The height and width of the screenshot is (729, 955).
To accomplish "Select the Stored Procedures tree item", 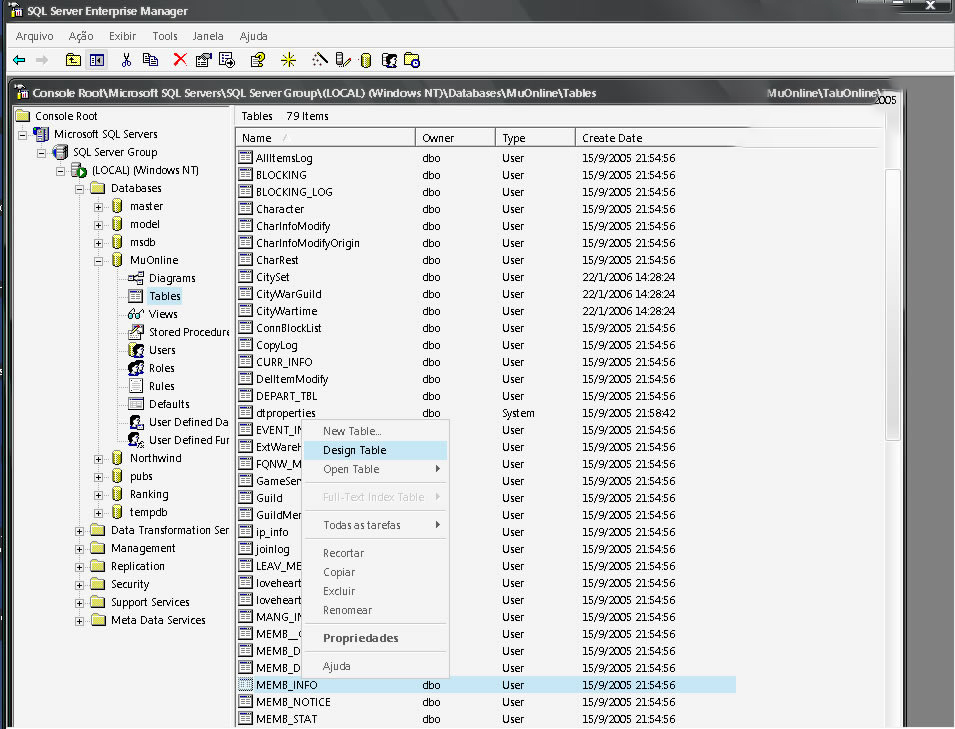I will coord(188,332).
